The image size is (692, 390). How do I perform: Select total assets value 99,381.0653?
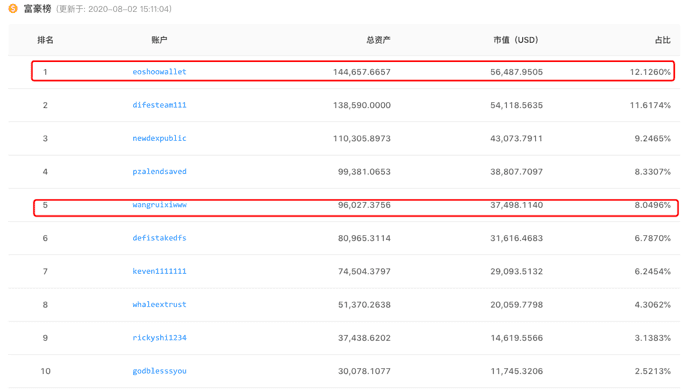coord(364,172)
